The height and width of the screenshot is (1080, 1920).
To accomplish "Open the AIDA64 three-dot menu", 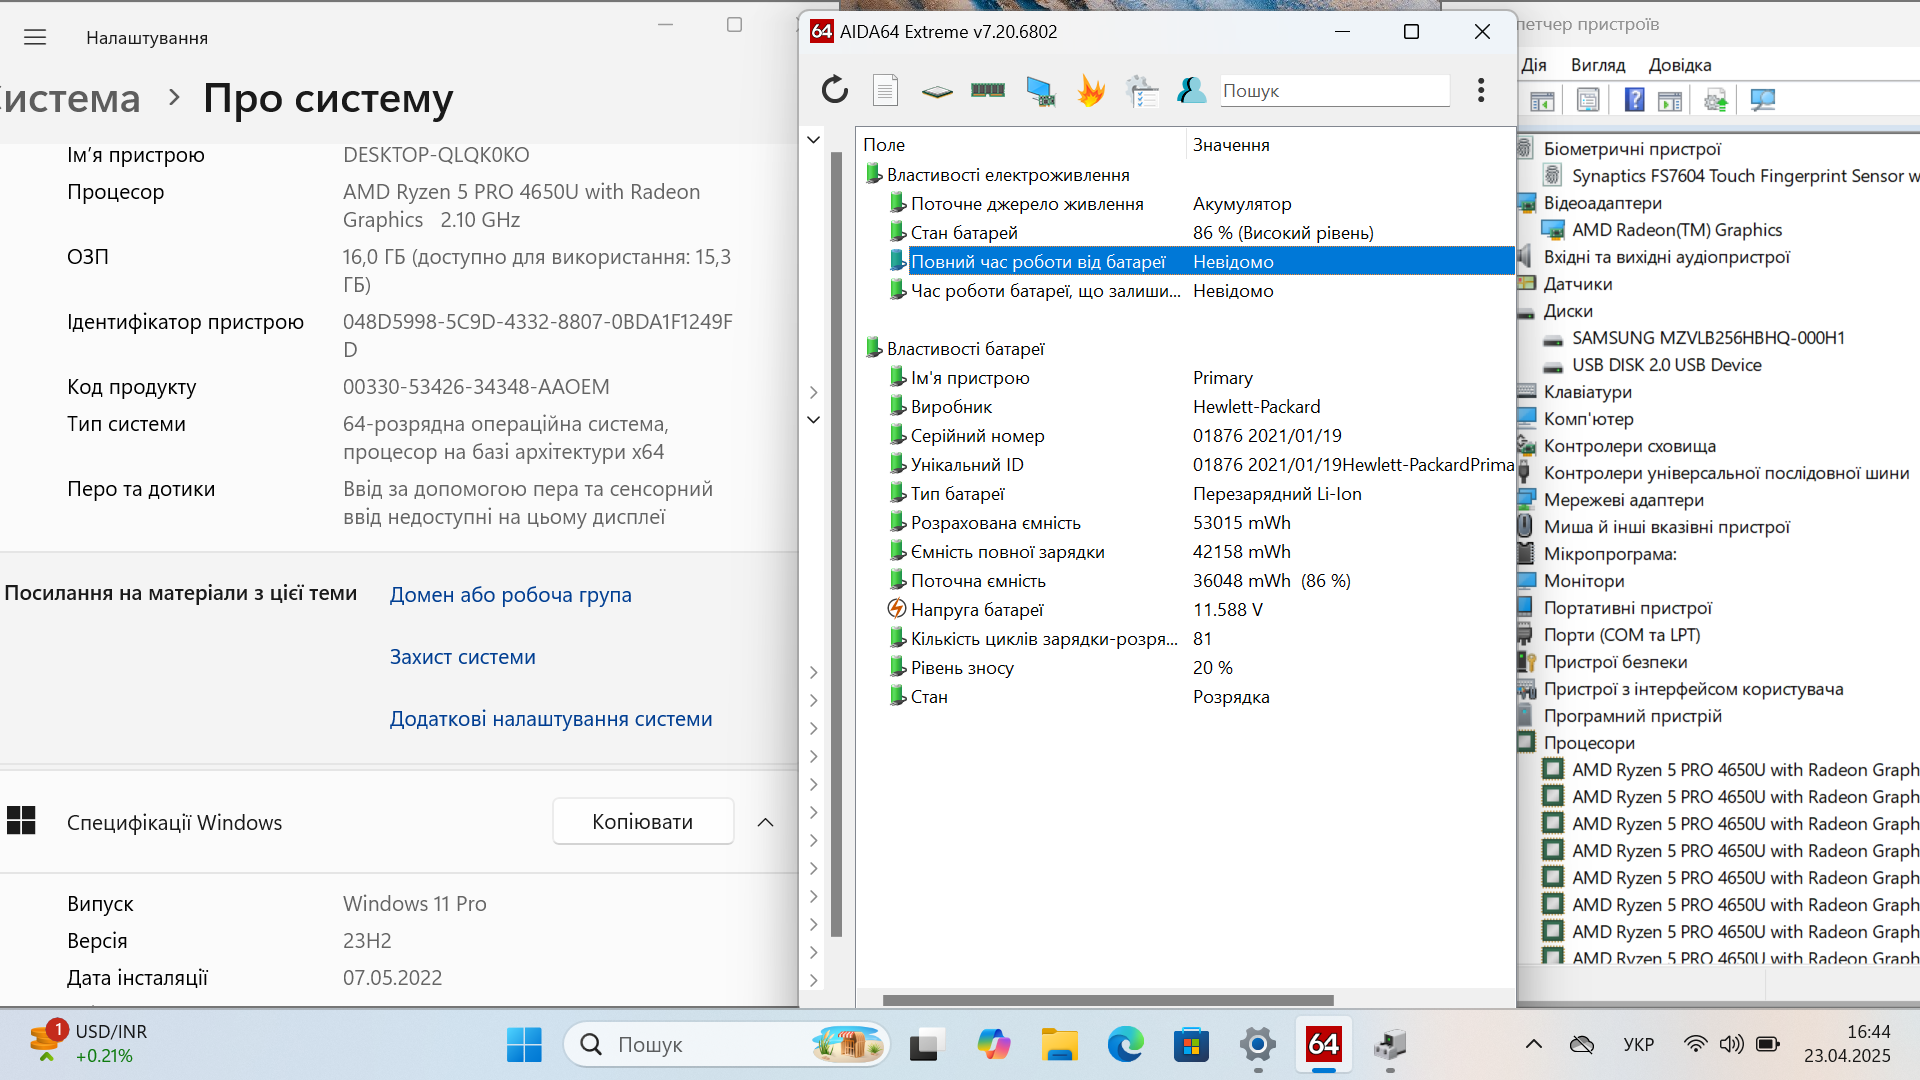I will [x=1481, y=91].
